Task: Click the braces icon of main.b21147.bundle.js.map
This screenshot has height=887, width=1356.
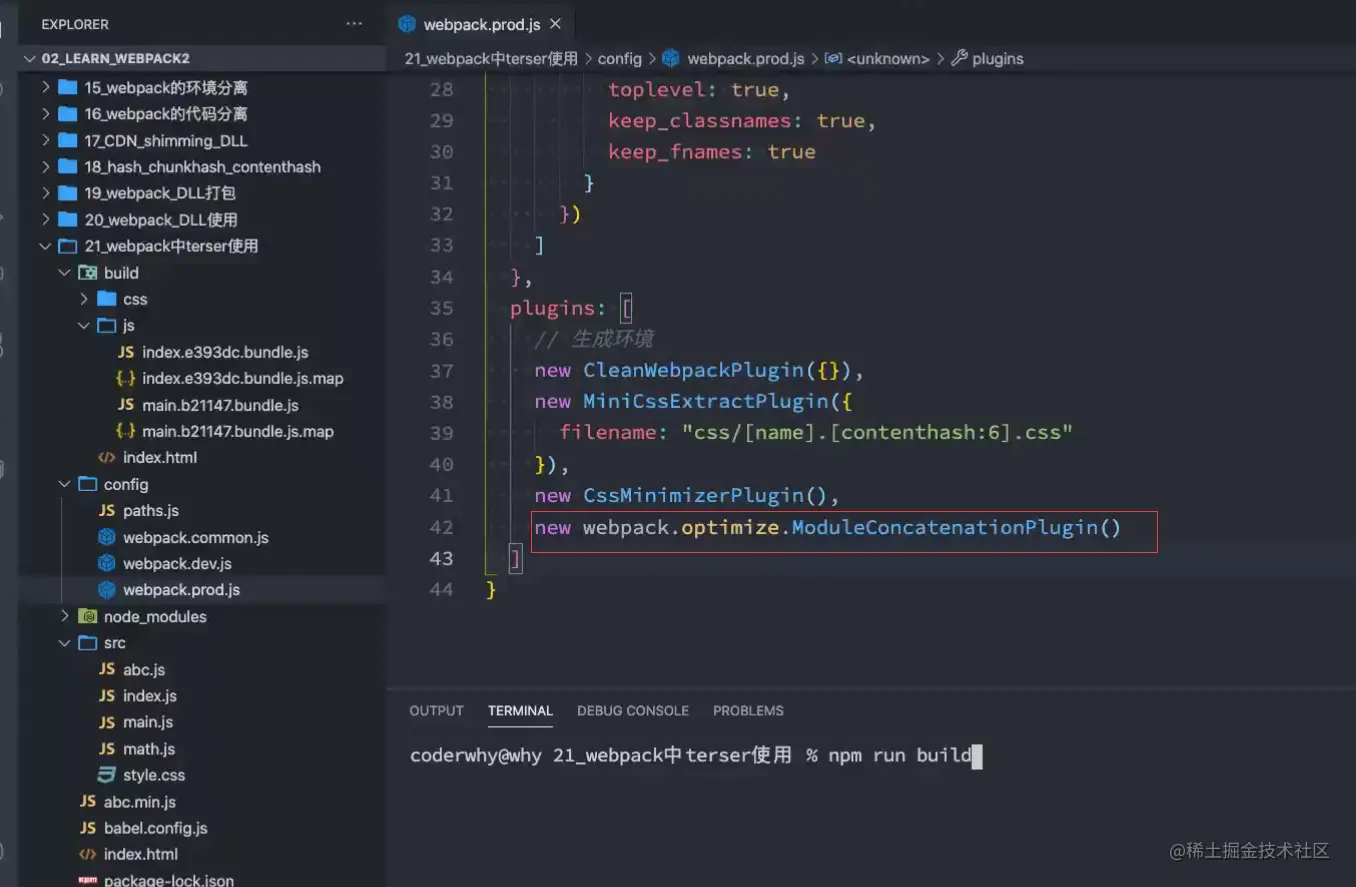Action: (126, 431)
